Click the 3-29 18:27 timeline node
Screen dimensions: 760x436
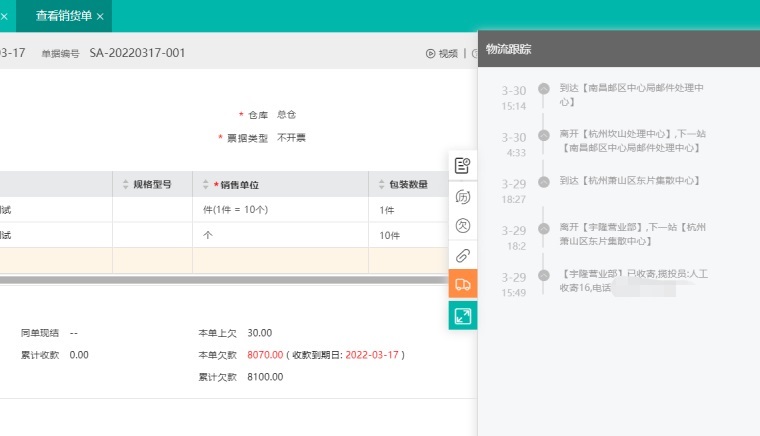pyautogui.click(x=543, y=181)
